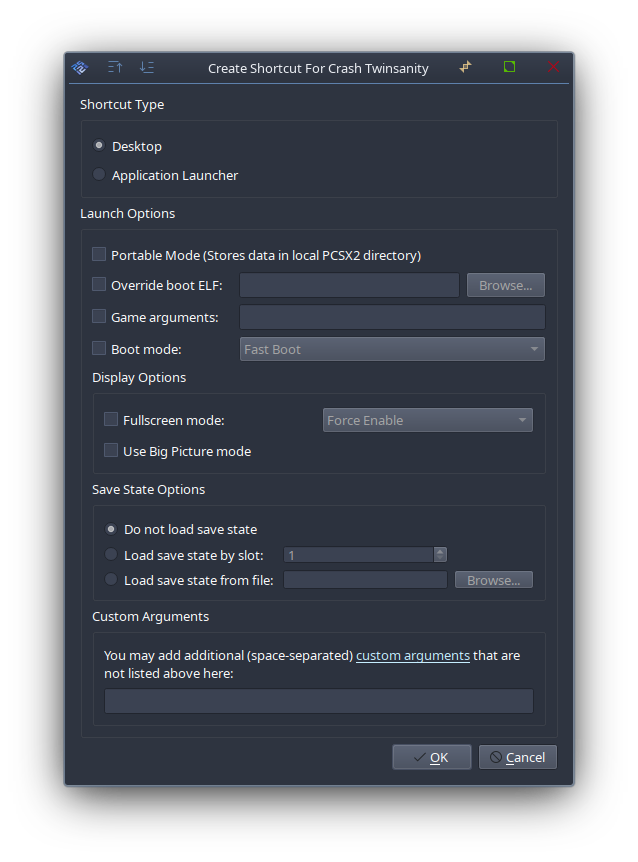Click the save state slot spinner arrows
Image resolution: width=638 pixels, height=862 pixels.
coord(440,554)
